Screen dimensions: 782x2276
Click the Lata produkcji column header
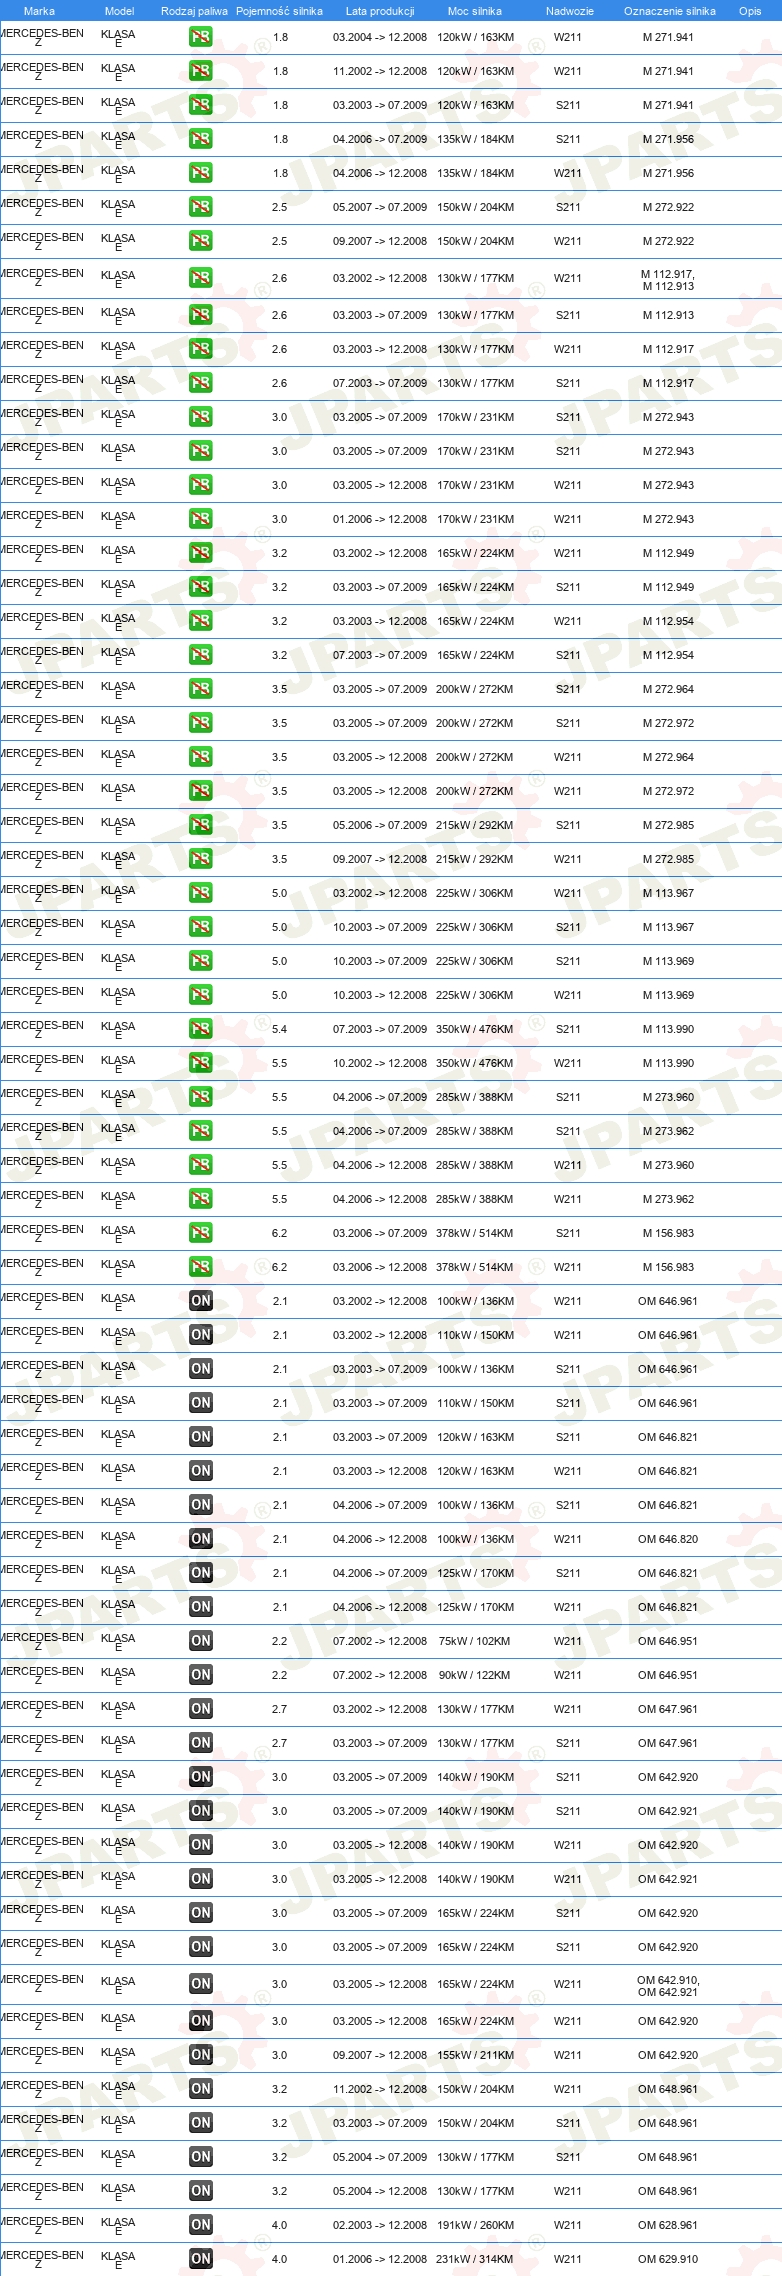tap(380, 11)
